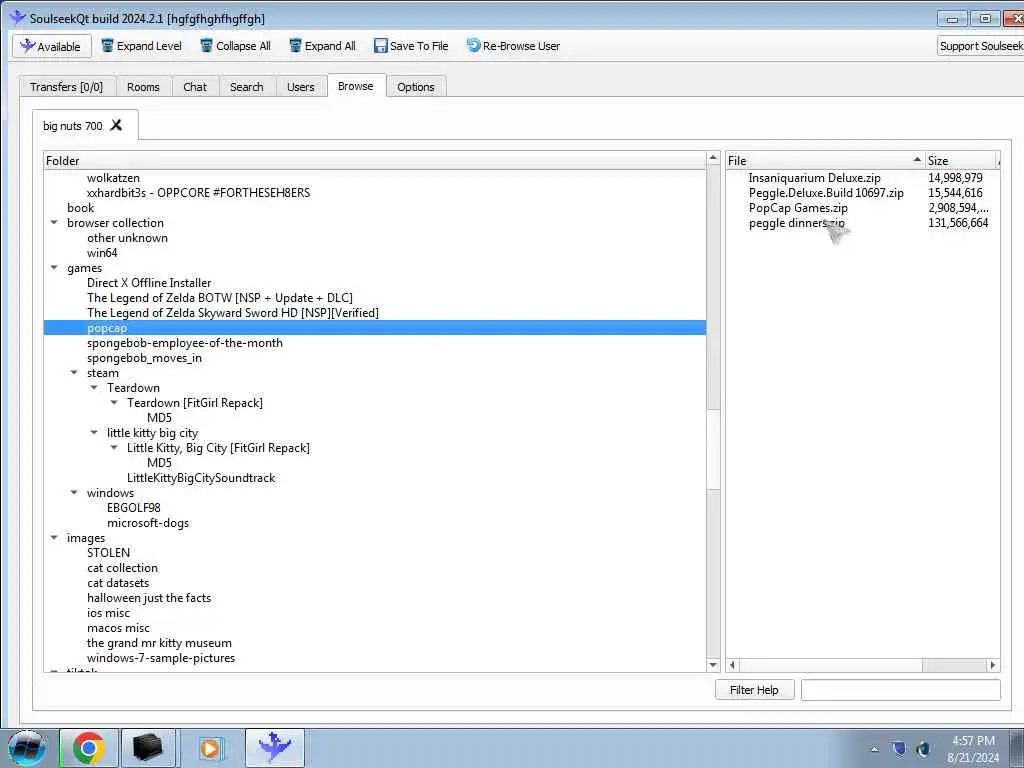Image resolution: width=1024 pixels, height=768 pixels.
Task: Select peggle dinners.zip file
Action: [796, 223]
